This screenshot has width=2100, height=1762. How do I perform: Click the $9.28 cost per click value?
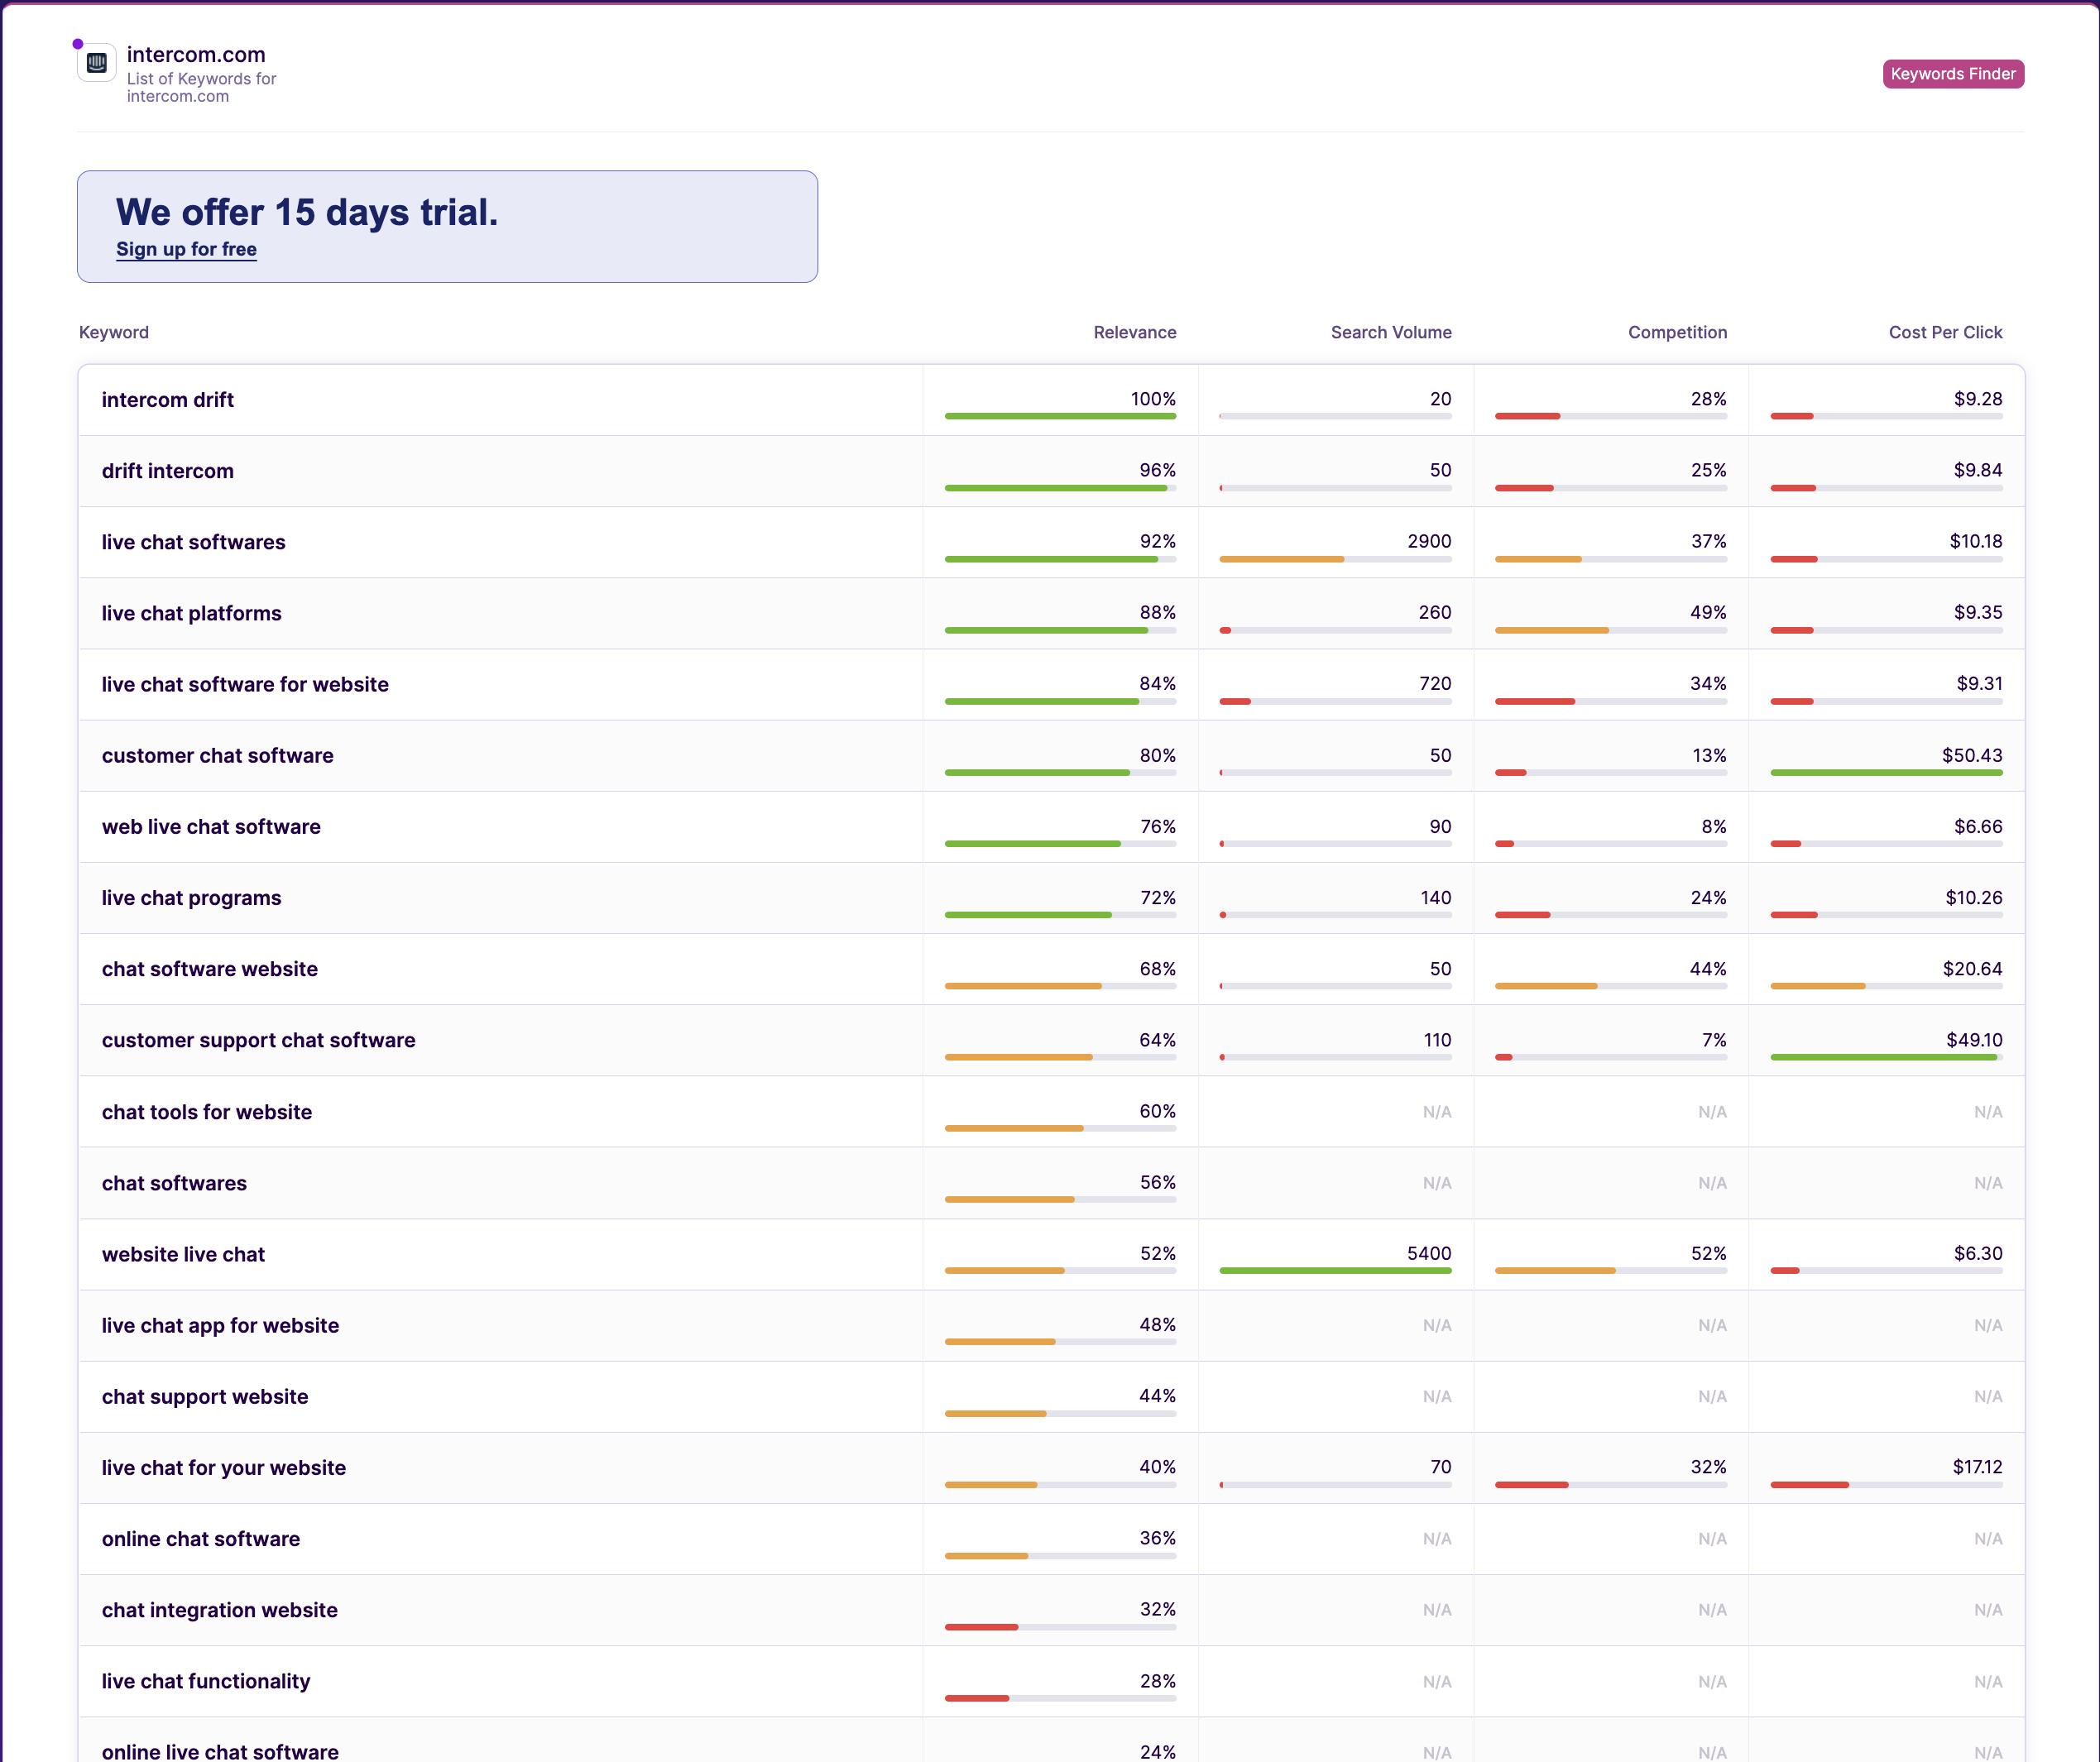pyautogui.click(x=1978, y=399)
